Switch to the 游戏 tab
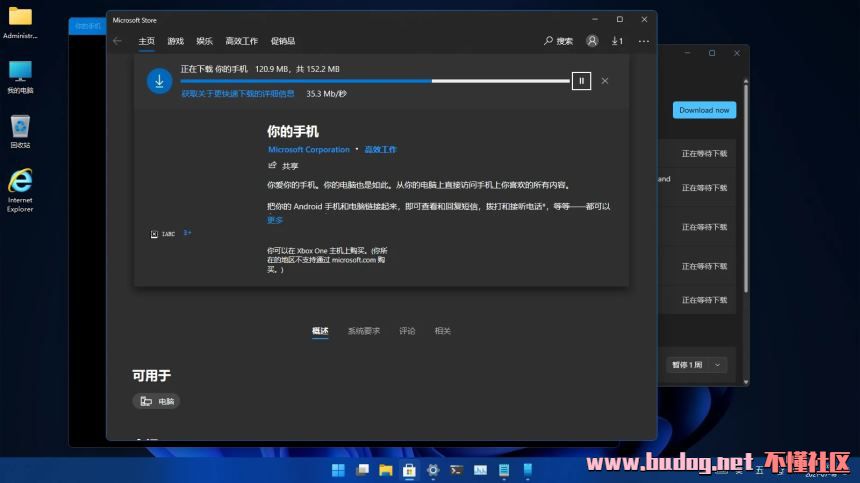The height and width of the screenshot is (483, 860). [176, 41]
